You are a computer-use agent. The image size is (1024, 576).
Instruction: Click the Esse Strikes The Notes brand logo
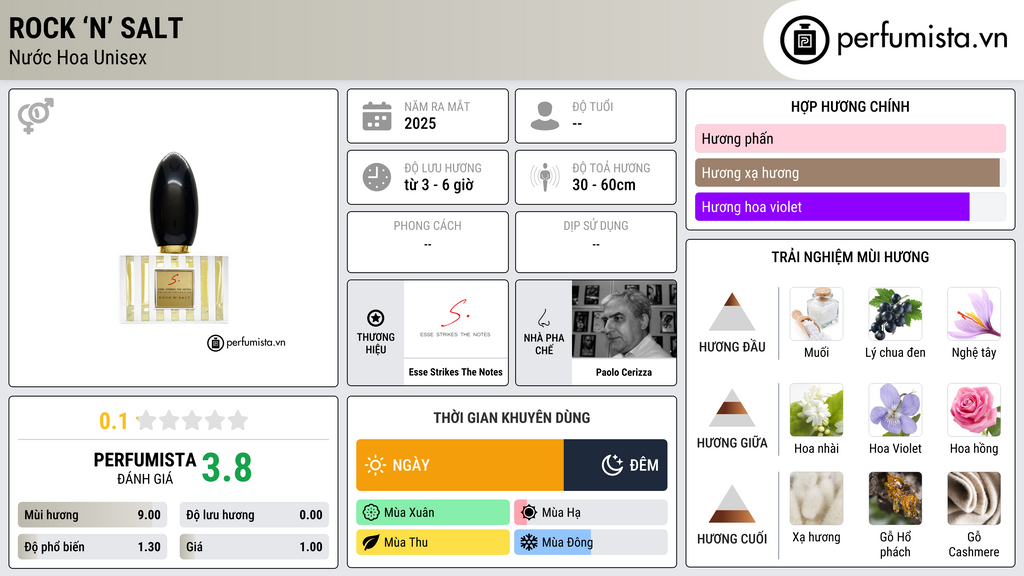[455, 319]
